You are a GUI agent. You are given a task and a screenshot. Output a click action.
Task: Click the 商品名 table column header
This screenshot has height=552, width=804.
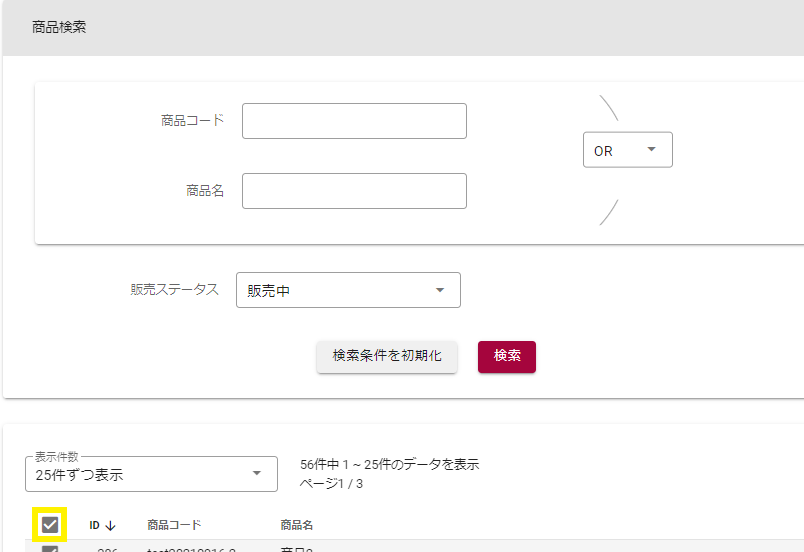coord(297,525)
